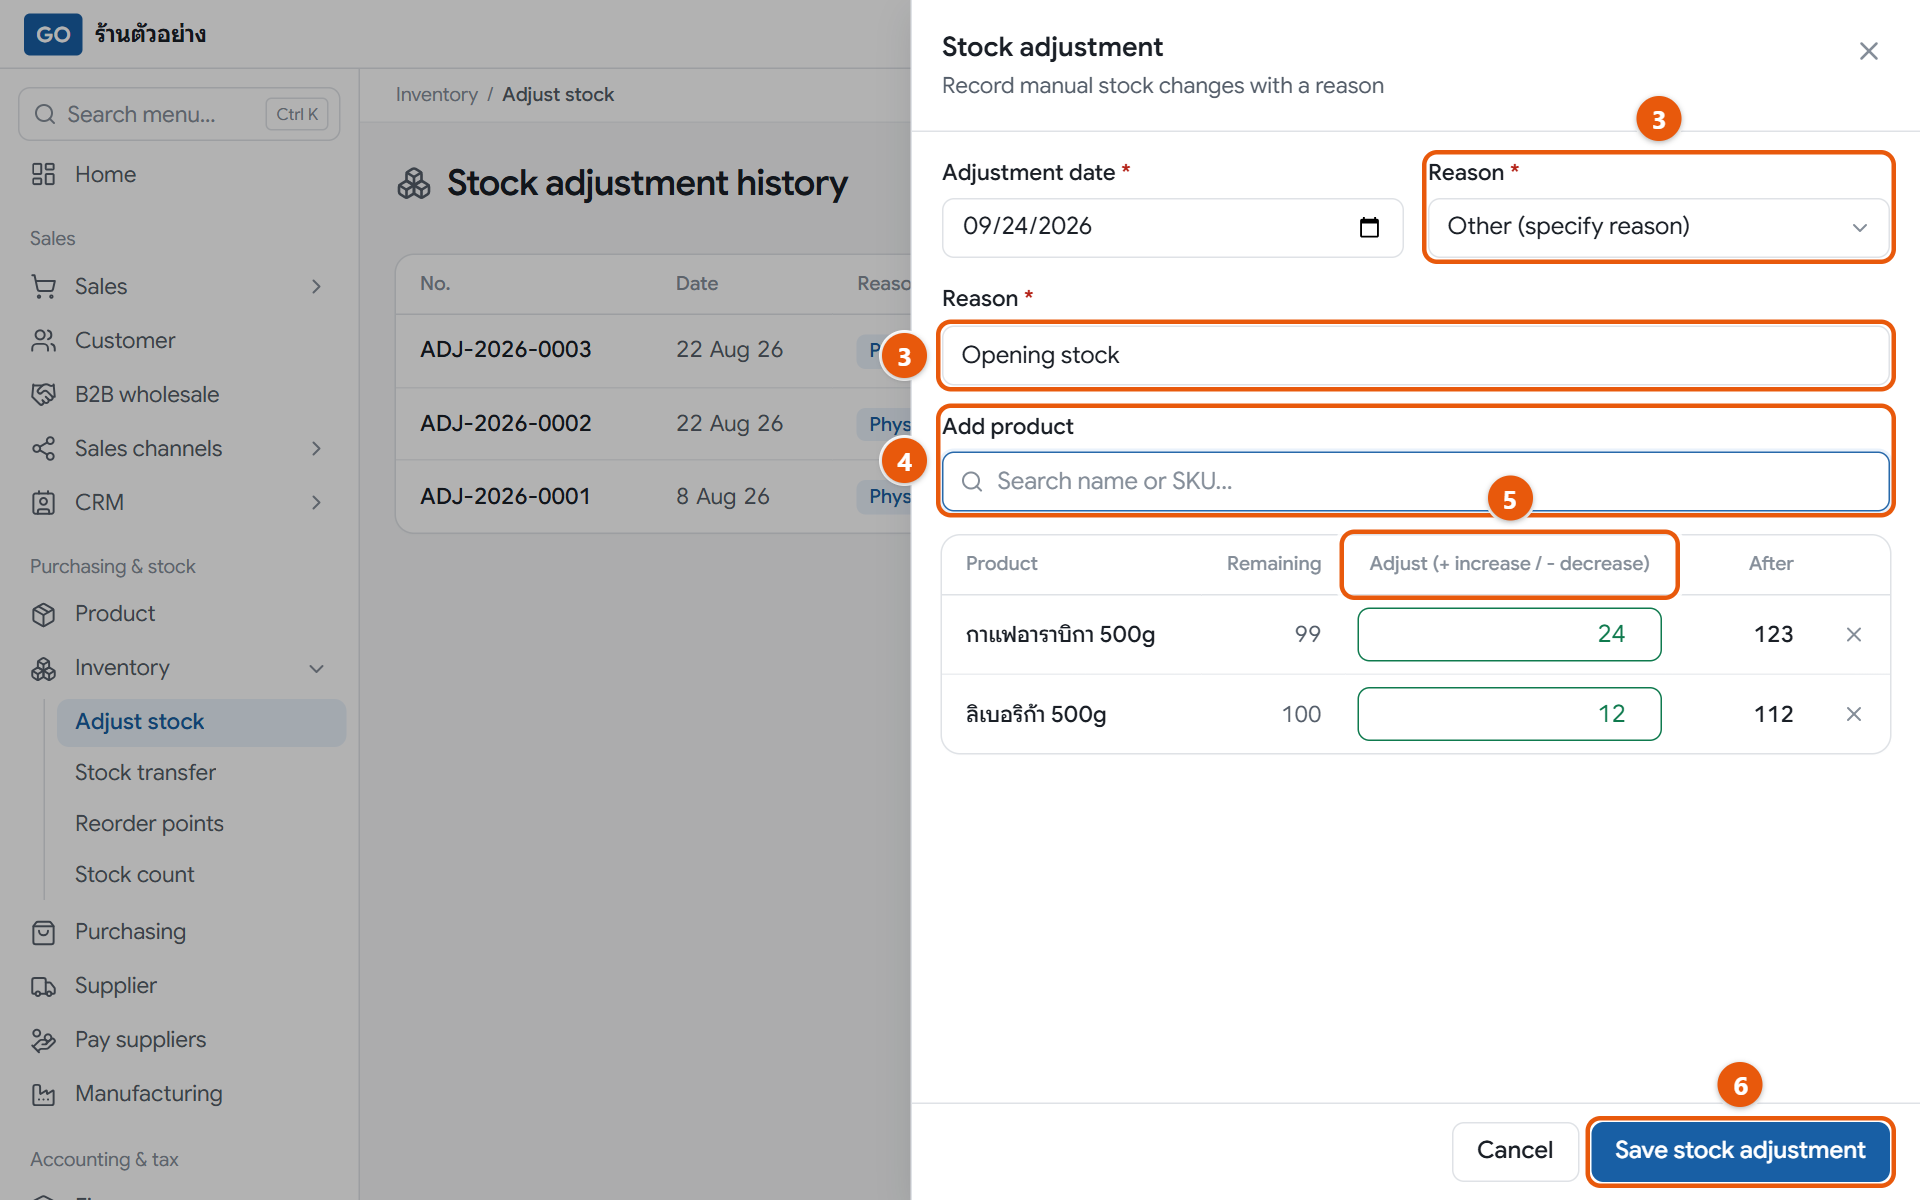
Task: Open the Supplier truck icon
Action: click(44, 986)
